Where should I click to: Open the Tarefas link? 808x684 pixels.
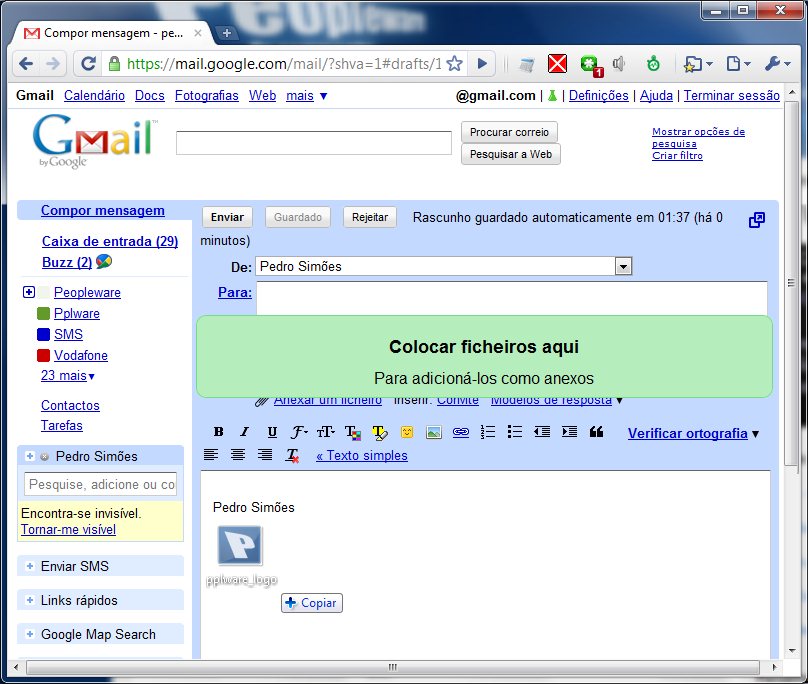coord(62,426)
